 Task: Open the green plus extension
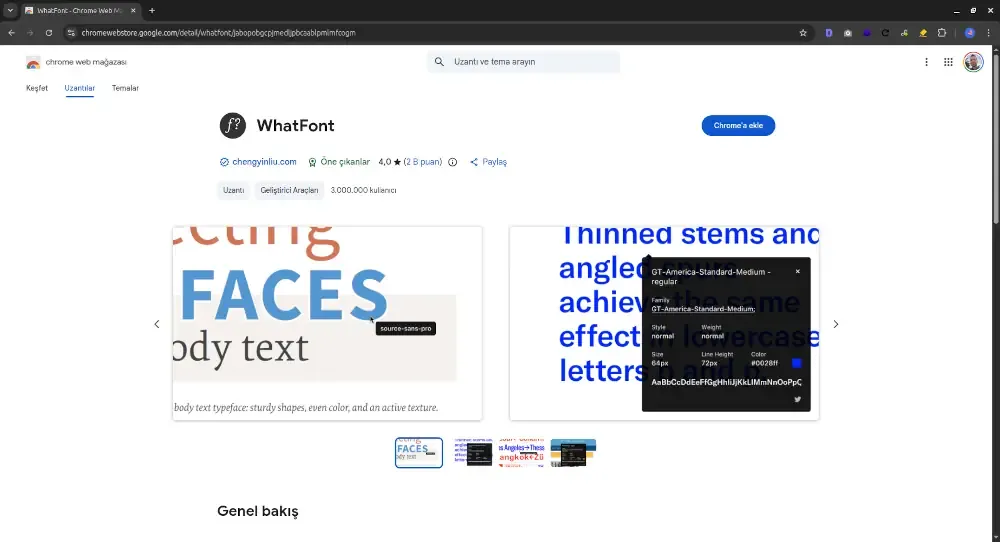(904, 33)
